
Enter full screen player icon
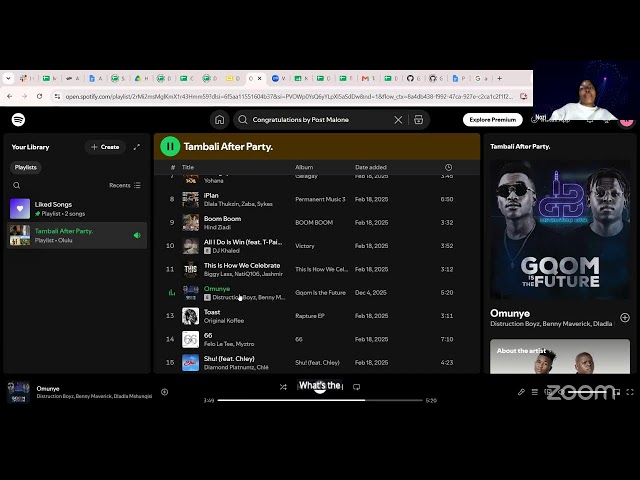pyautogui.click(x=630, y=392)
